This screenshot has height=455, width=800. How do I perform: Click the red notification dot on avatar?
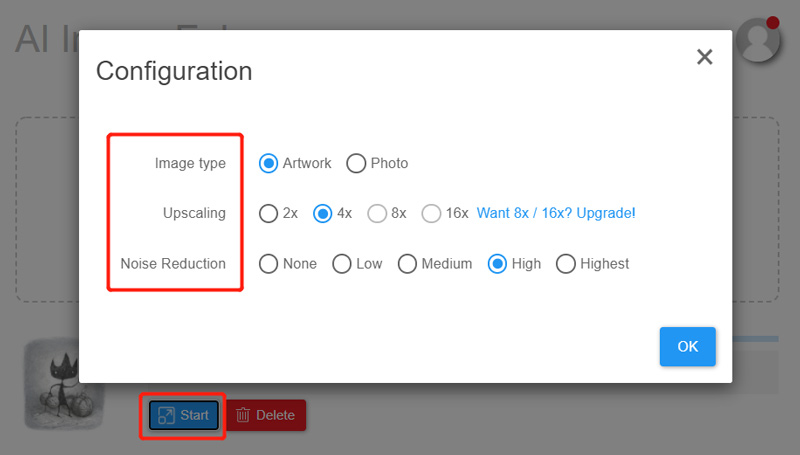pos(772,22)
